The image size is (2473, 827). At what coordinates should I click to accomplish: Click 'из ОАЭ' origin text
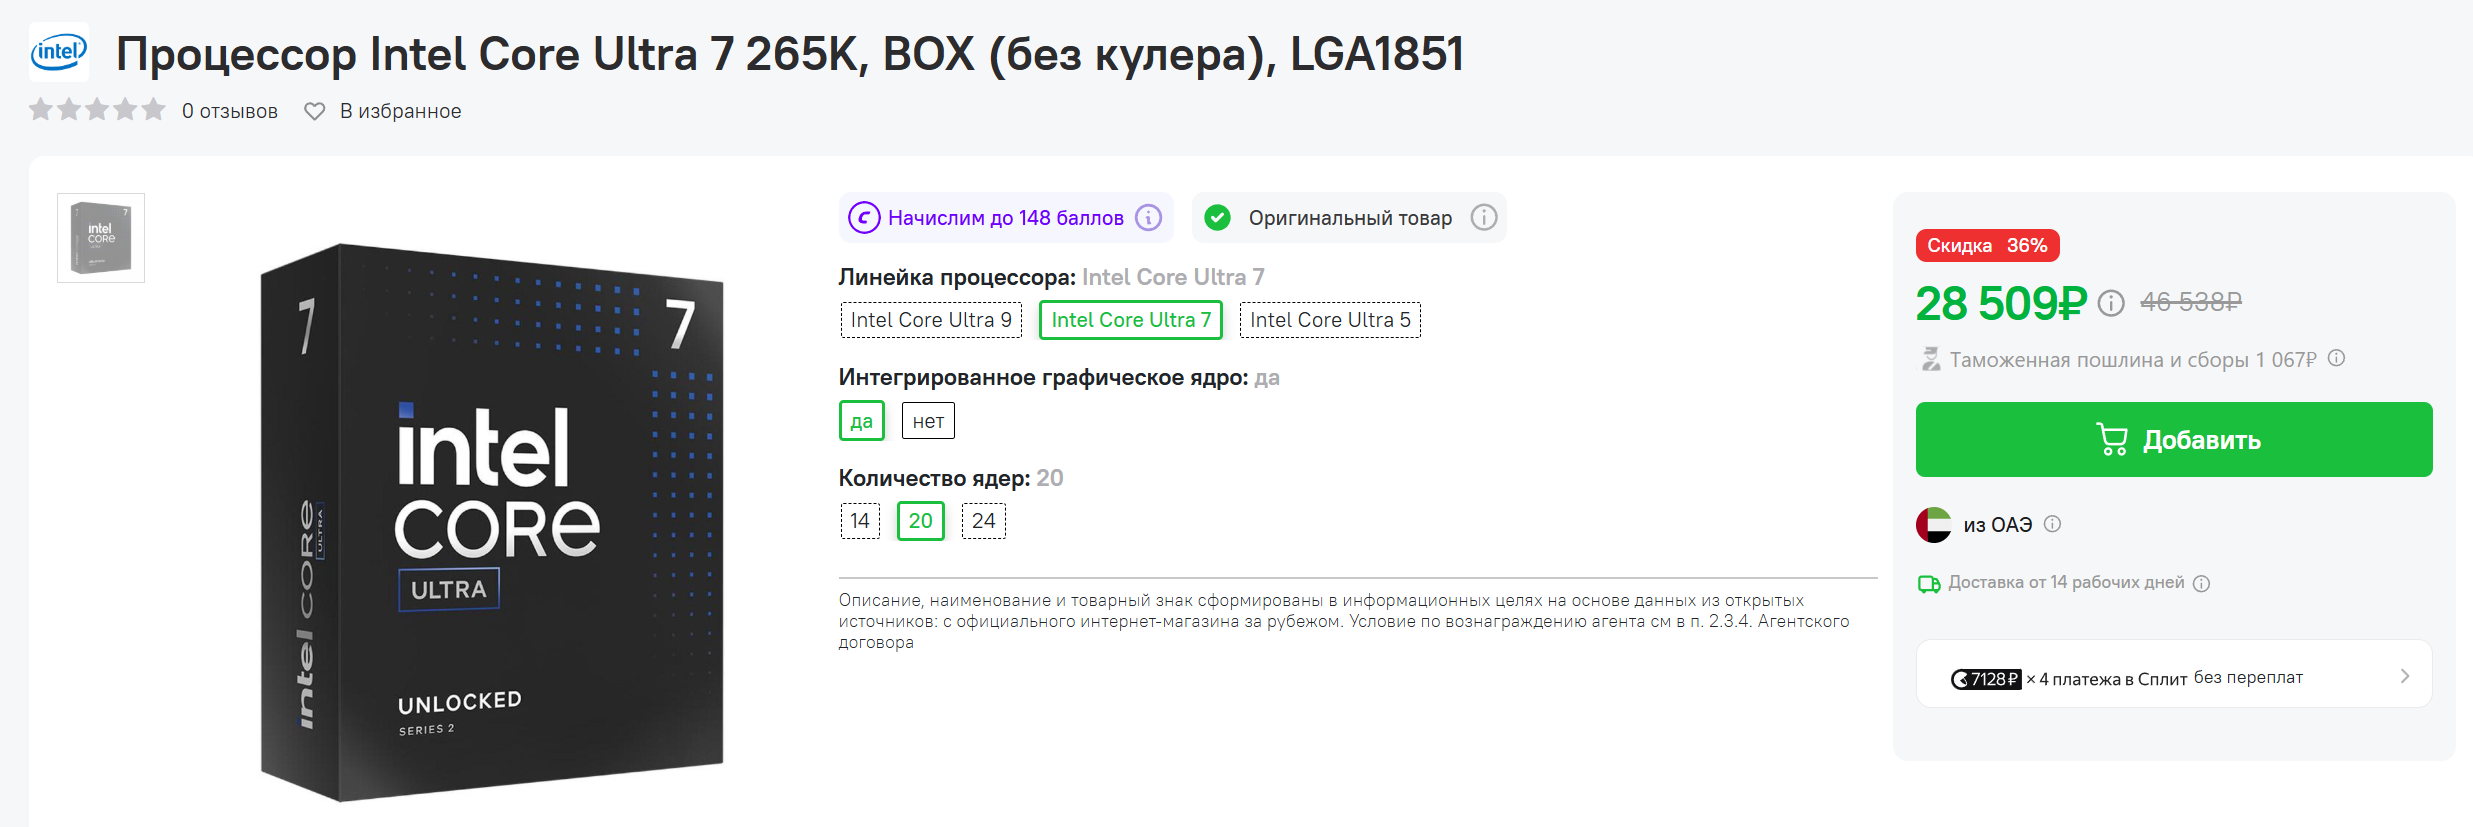pyautogui.click(x=1998, y=525)
